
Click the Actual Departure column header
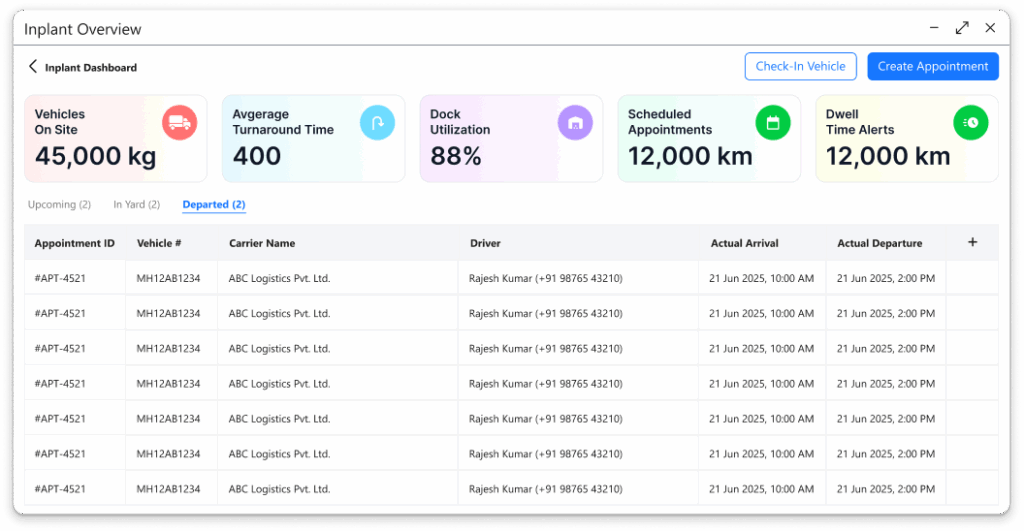[x=879, y=243]
